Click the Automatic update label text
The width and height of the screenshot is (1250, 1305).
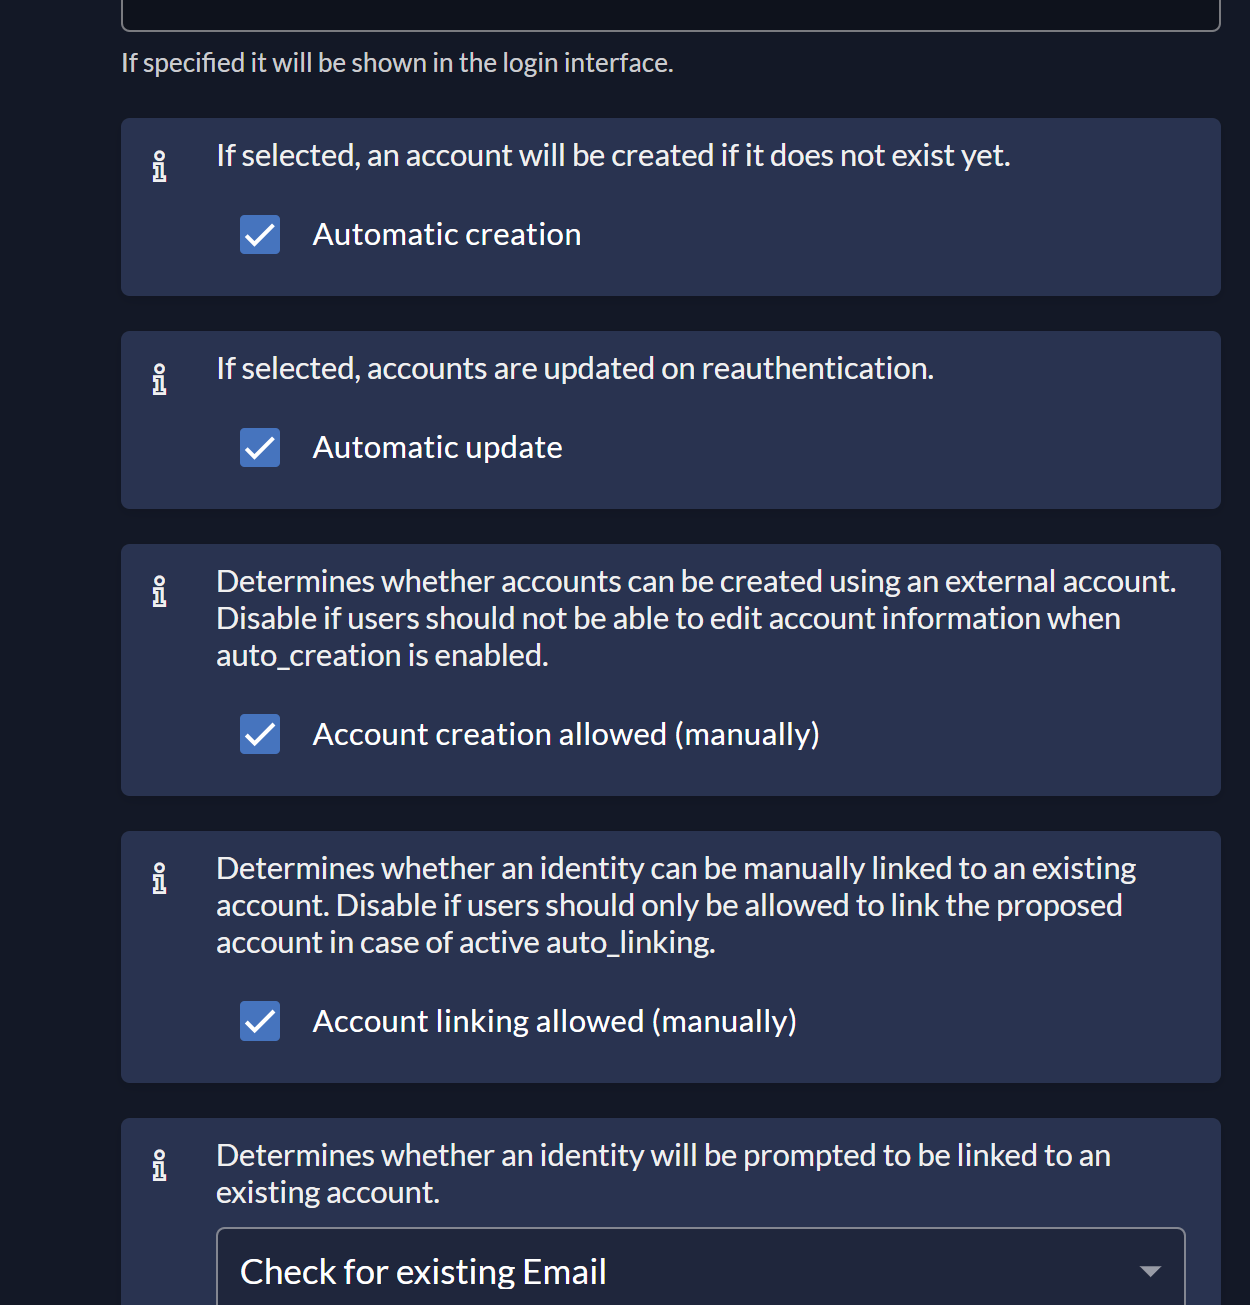point(437,447)
